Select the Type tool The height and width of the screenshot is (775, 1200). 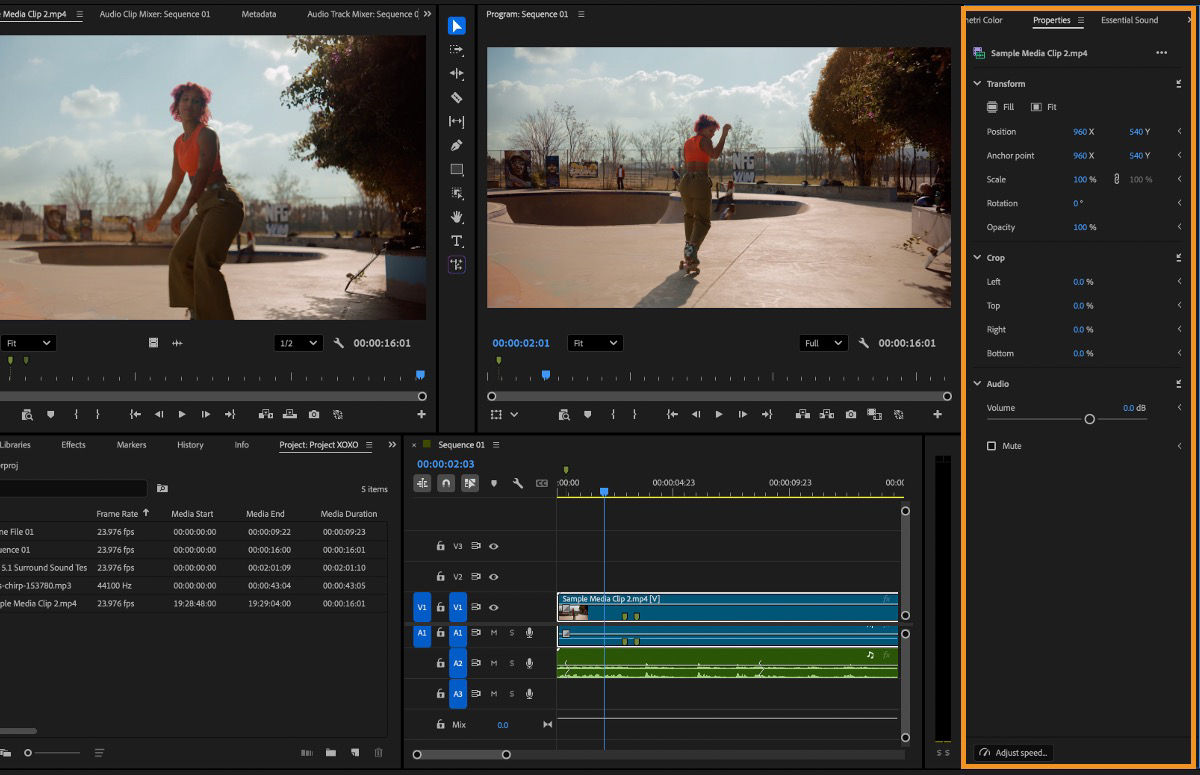tap(457, 241)
